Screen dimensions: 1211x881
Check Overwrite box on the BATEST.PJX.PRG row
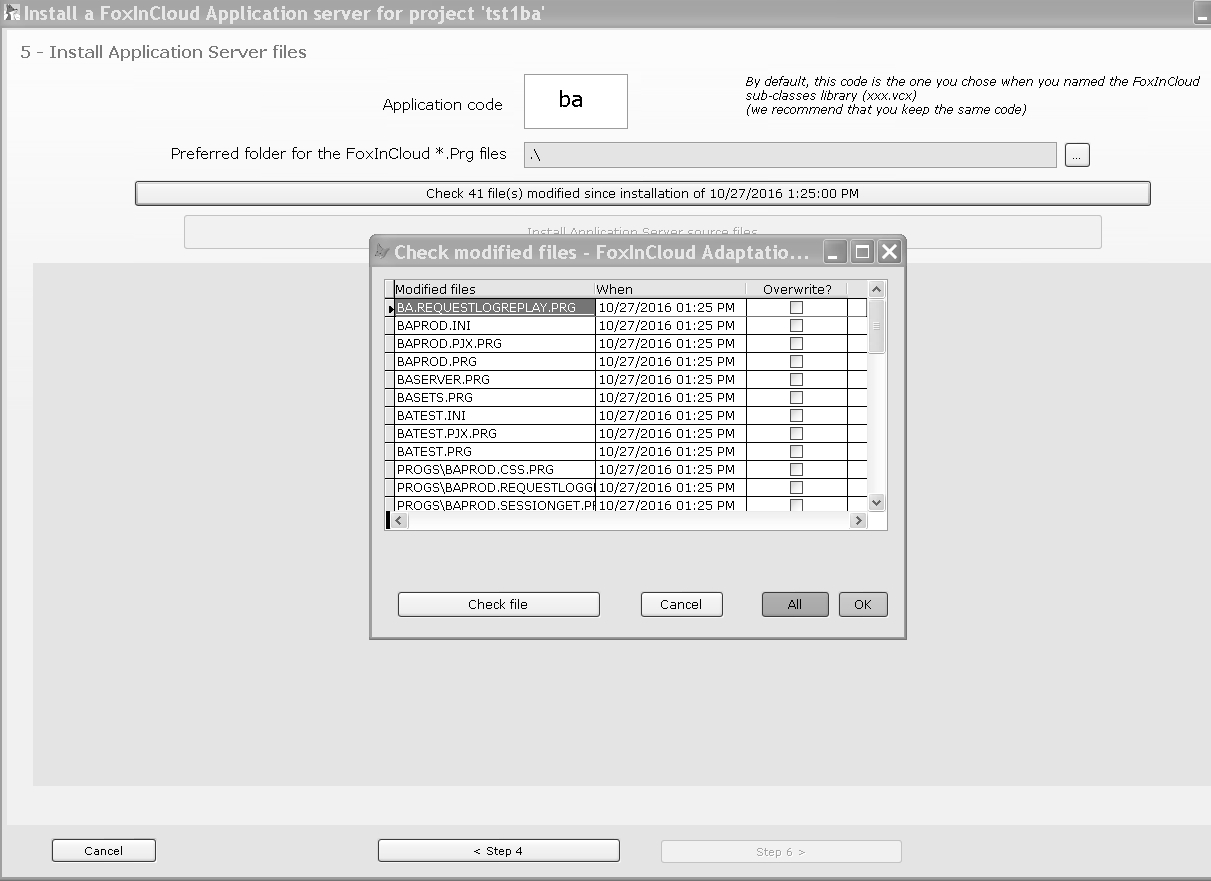[796, 434]
